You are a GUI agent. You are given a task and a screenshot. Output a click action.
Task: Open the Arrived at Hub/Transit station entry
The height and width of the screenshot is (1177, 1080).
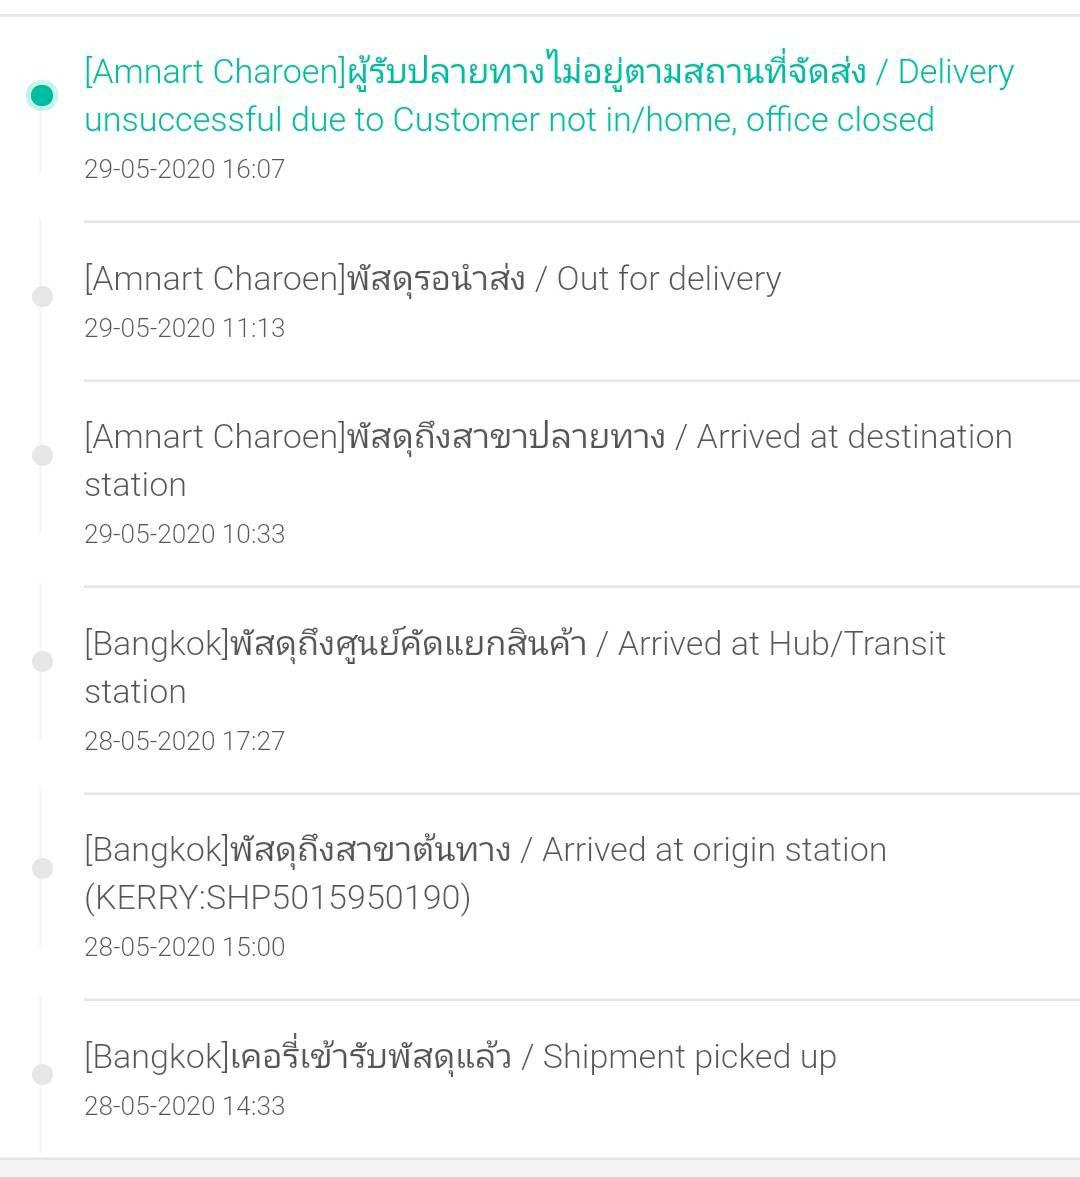(x=515, y=667)
